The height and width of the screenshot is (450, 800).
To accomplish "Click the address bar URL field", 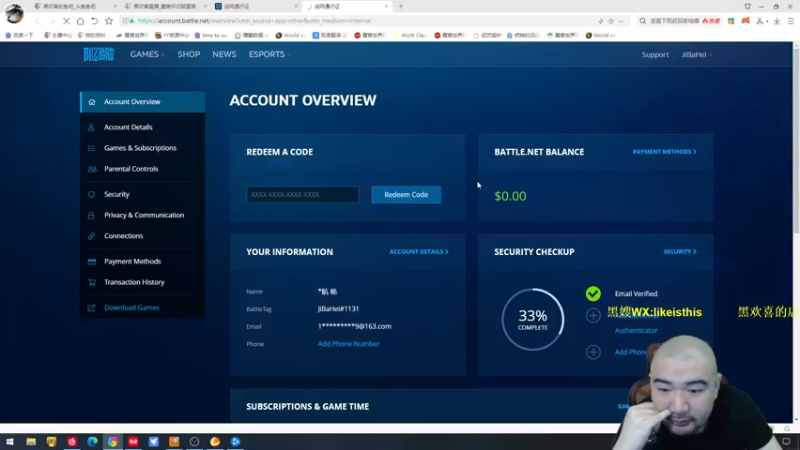I will pyautogui.click(x=357, y=21).
